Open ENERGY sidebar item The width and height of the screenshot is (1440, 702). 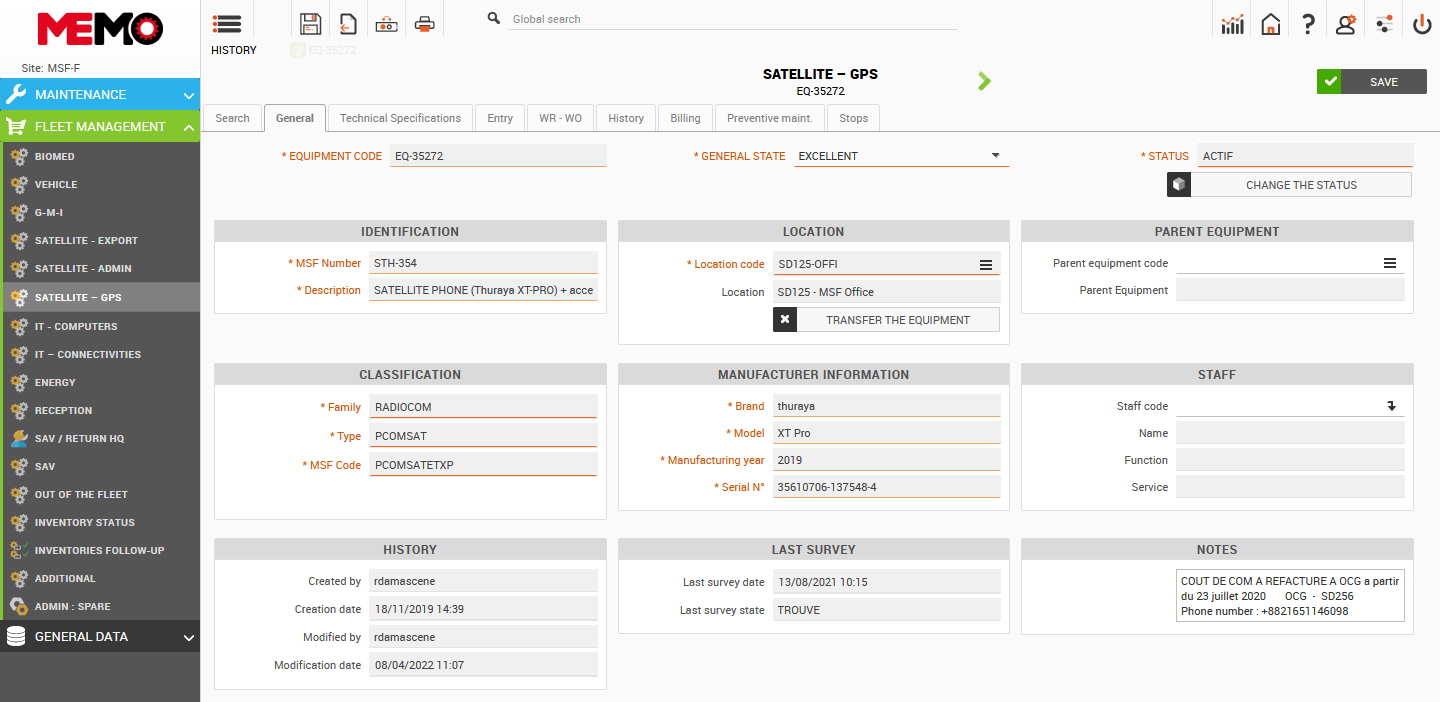click(x=100, y=382)
